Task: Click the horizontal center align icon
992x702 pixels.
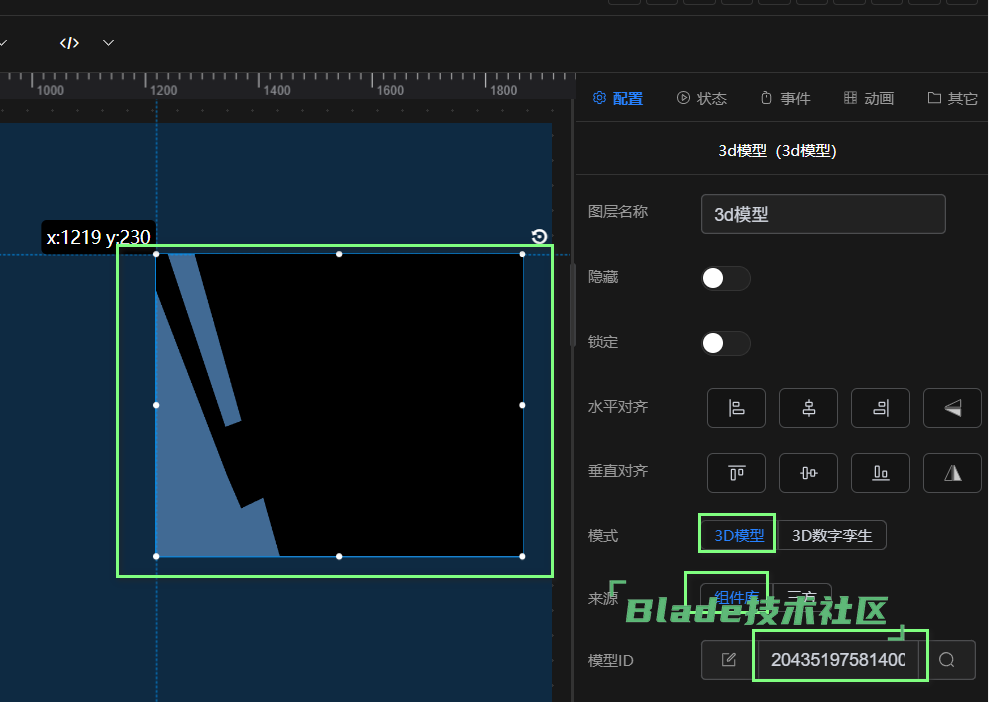Action: pos(808,408)
